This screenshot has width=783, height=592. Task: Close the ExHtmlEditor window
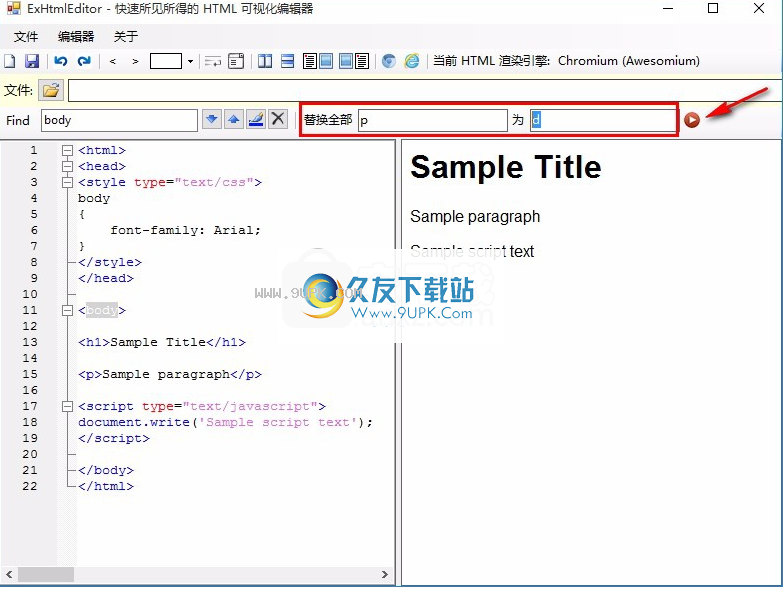pyautogui.click(x=759, y=8)
